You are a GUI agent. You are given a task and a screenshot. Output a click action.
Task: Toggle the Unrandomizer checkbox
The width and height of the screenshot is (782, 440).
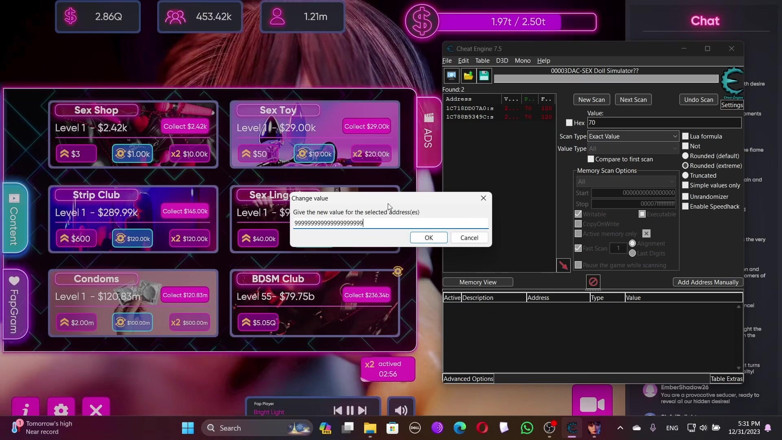click(x=685, y=197)
